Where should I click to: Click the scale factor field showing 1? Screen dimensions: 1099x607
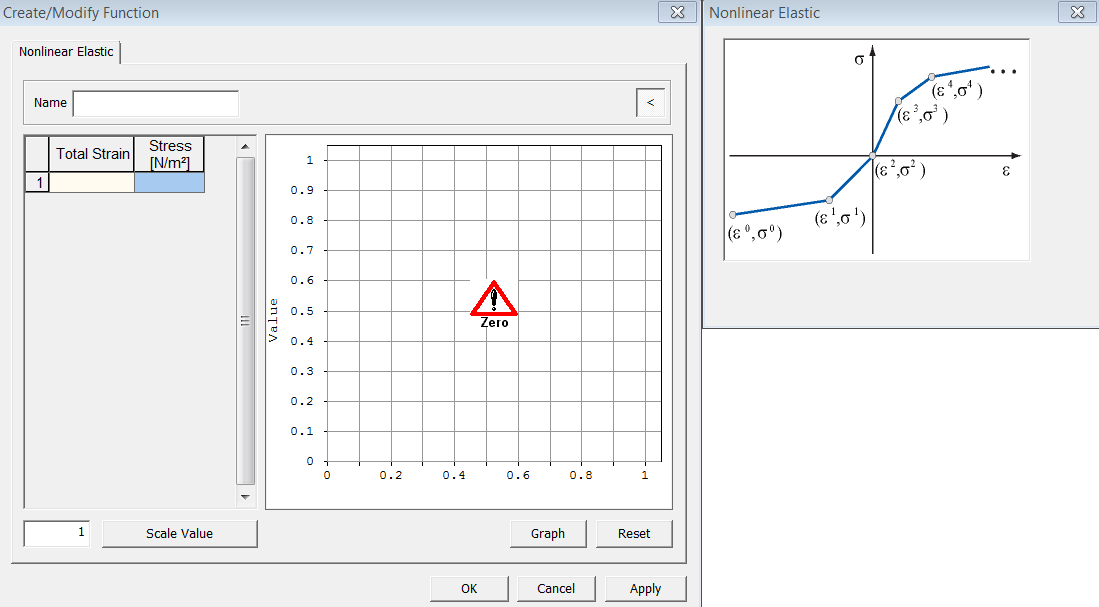click(56, 533)
